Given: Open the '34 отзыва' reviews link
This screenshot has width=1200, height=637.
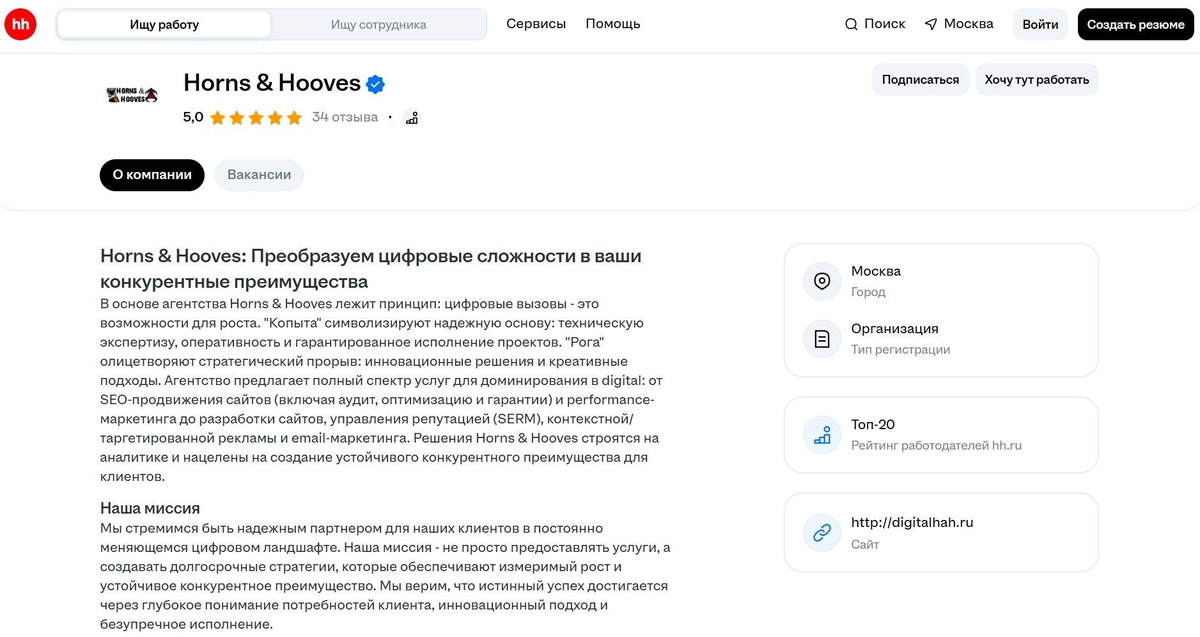Looking at the screenshot, I should click(x=345, y=117).
